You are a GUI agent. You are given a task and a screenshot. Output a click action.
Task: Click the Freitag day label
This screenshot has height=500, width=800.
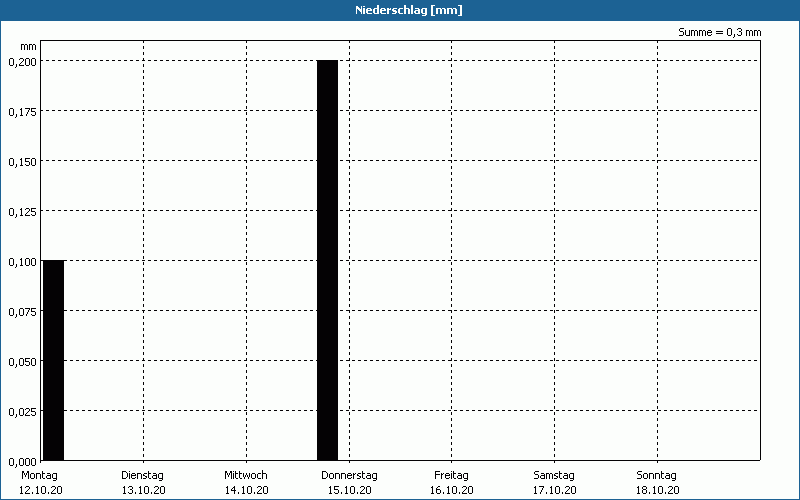pyautogui.click(x=452, y=476)
